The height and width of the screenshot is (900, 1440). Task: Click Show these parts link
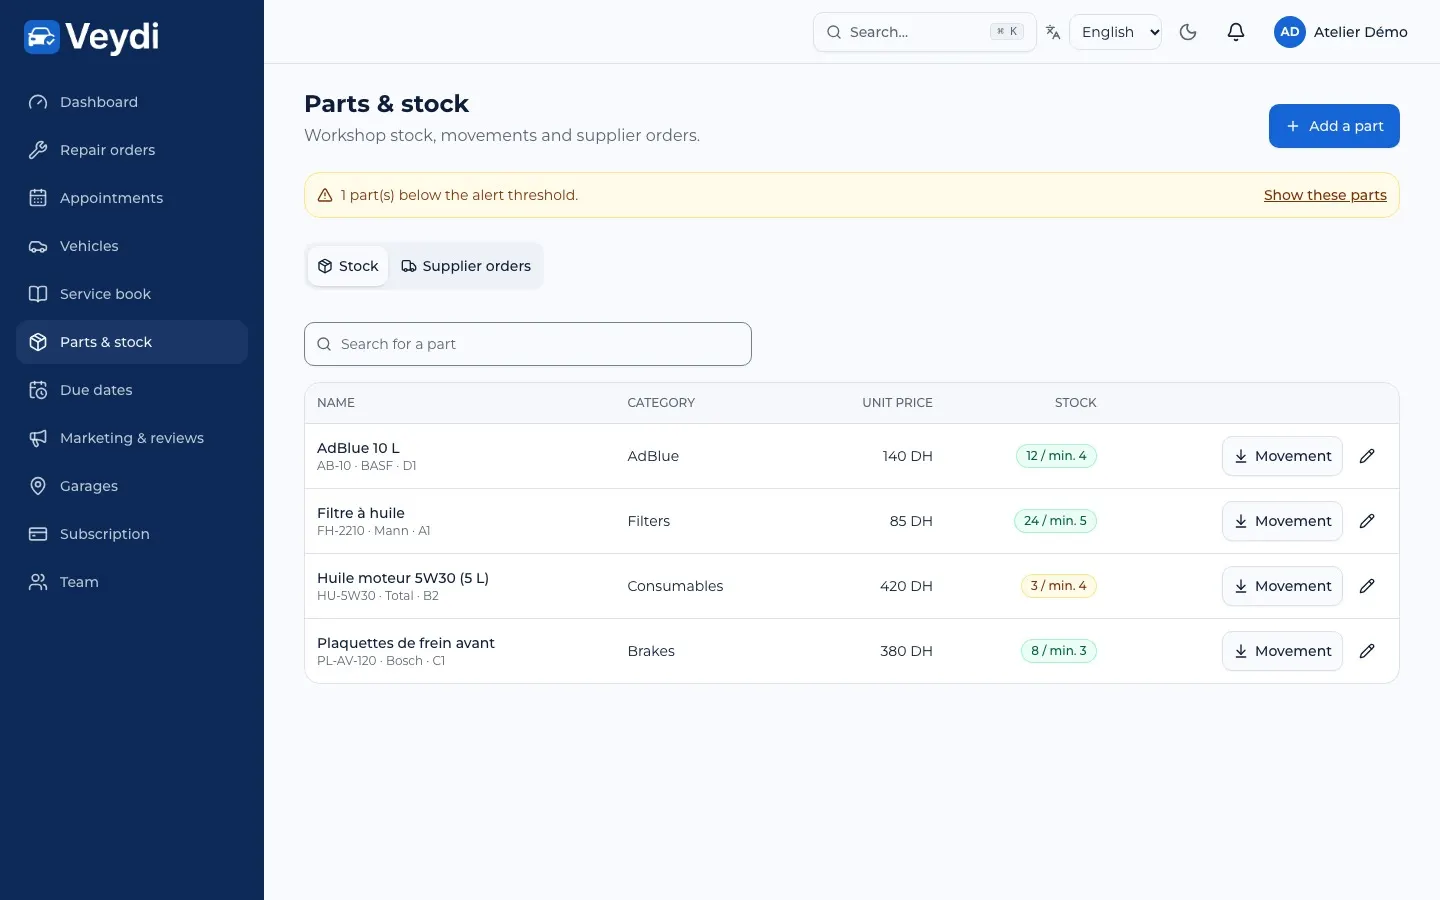click(1325, 195)
